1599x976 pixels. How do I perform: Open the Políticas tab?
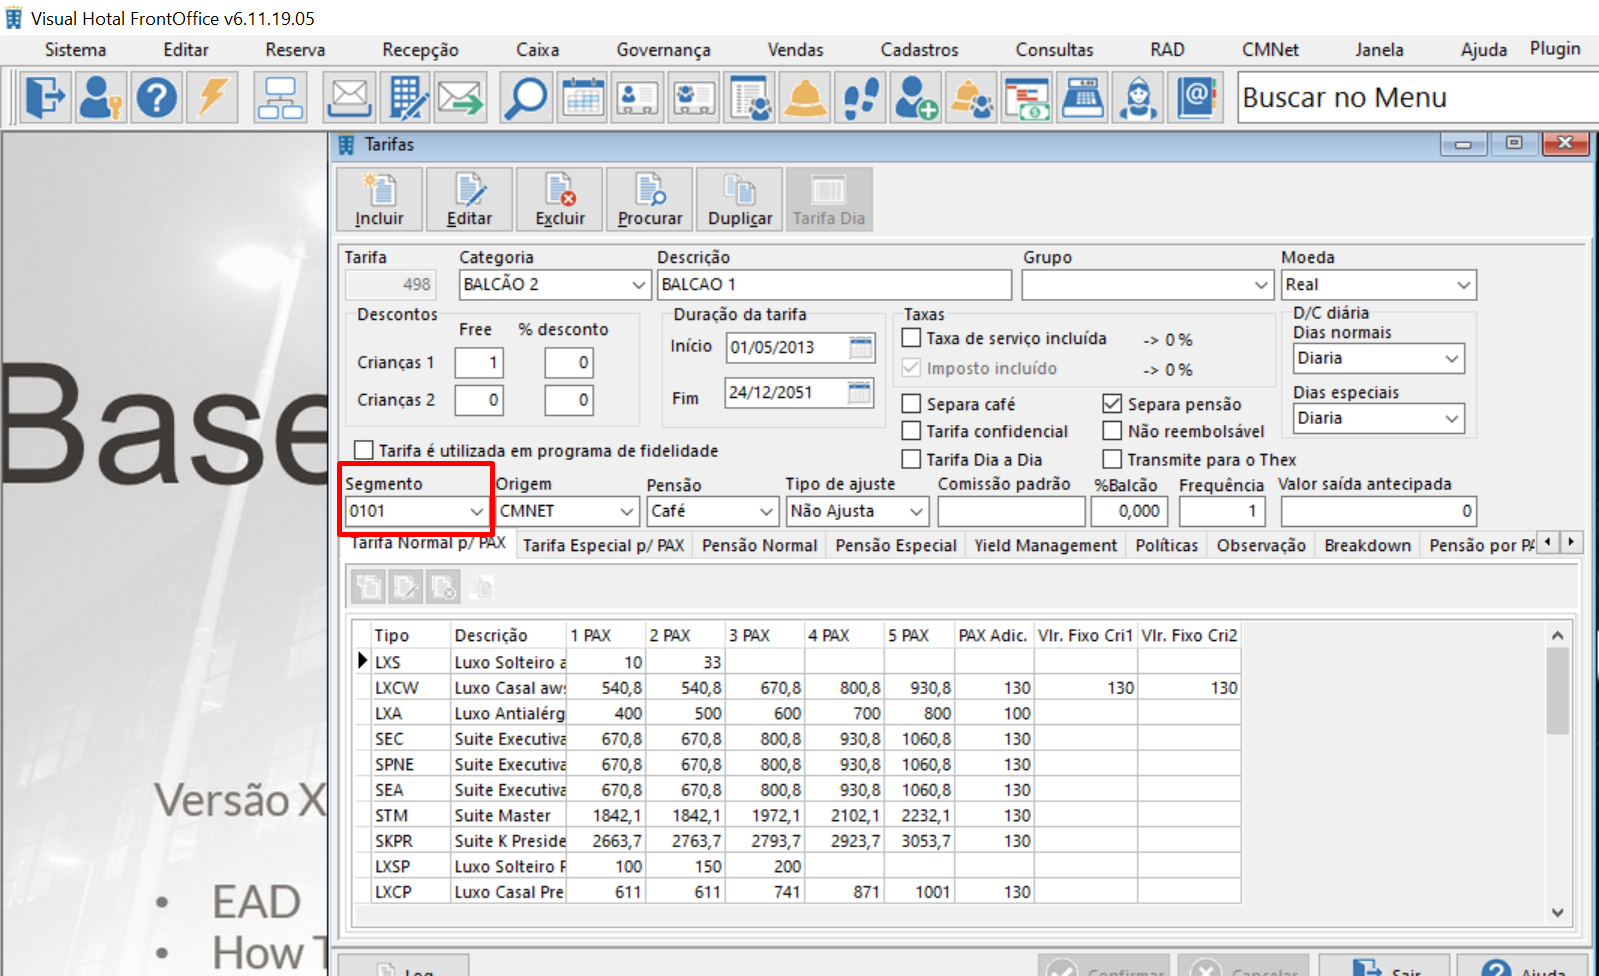tap(1166, 546)
